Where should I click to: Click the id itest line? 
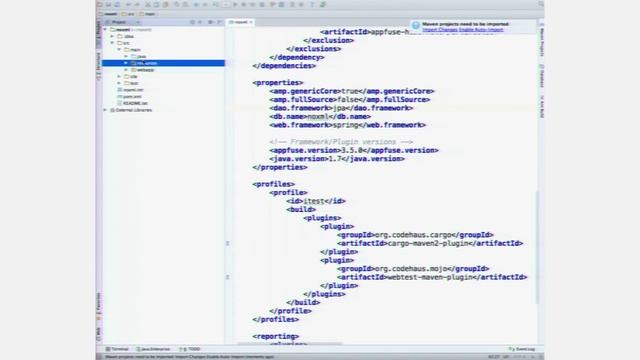click(x=316, y=201)
